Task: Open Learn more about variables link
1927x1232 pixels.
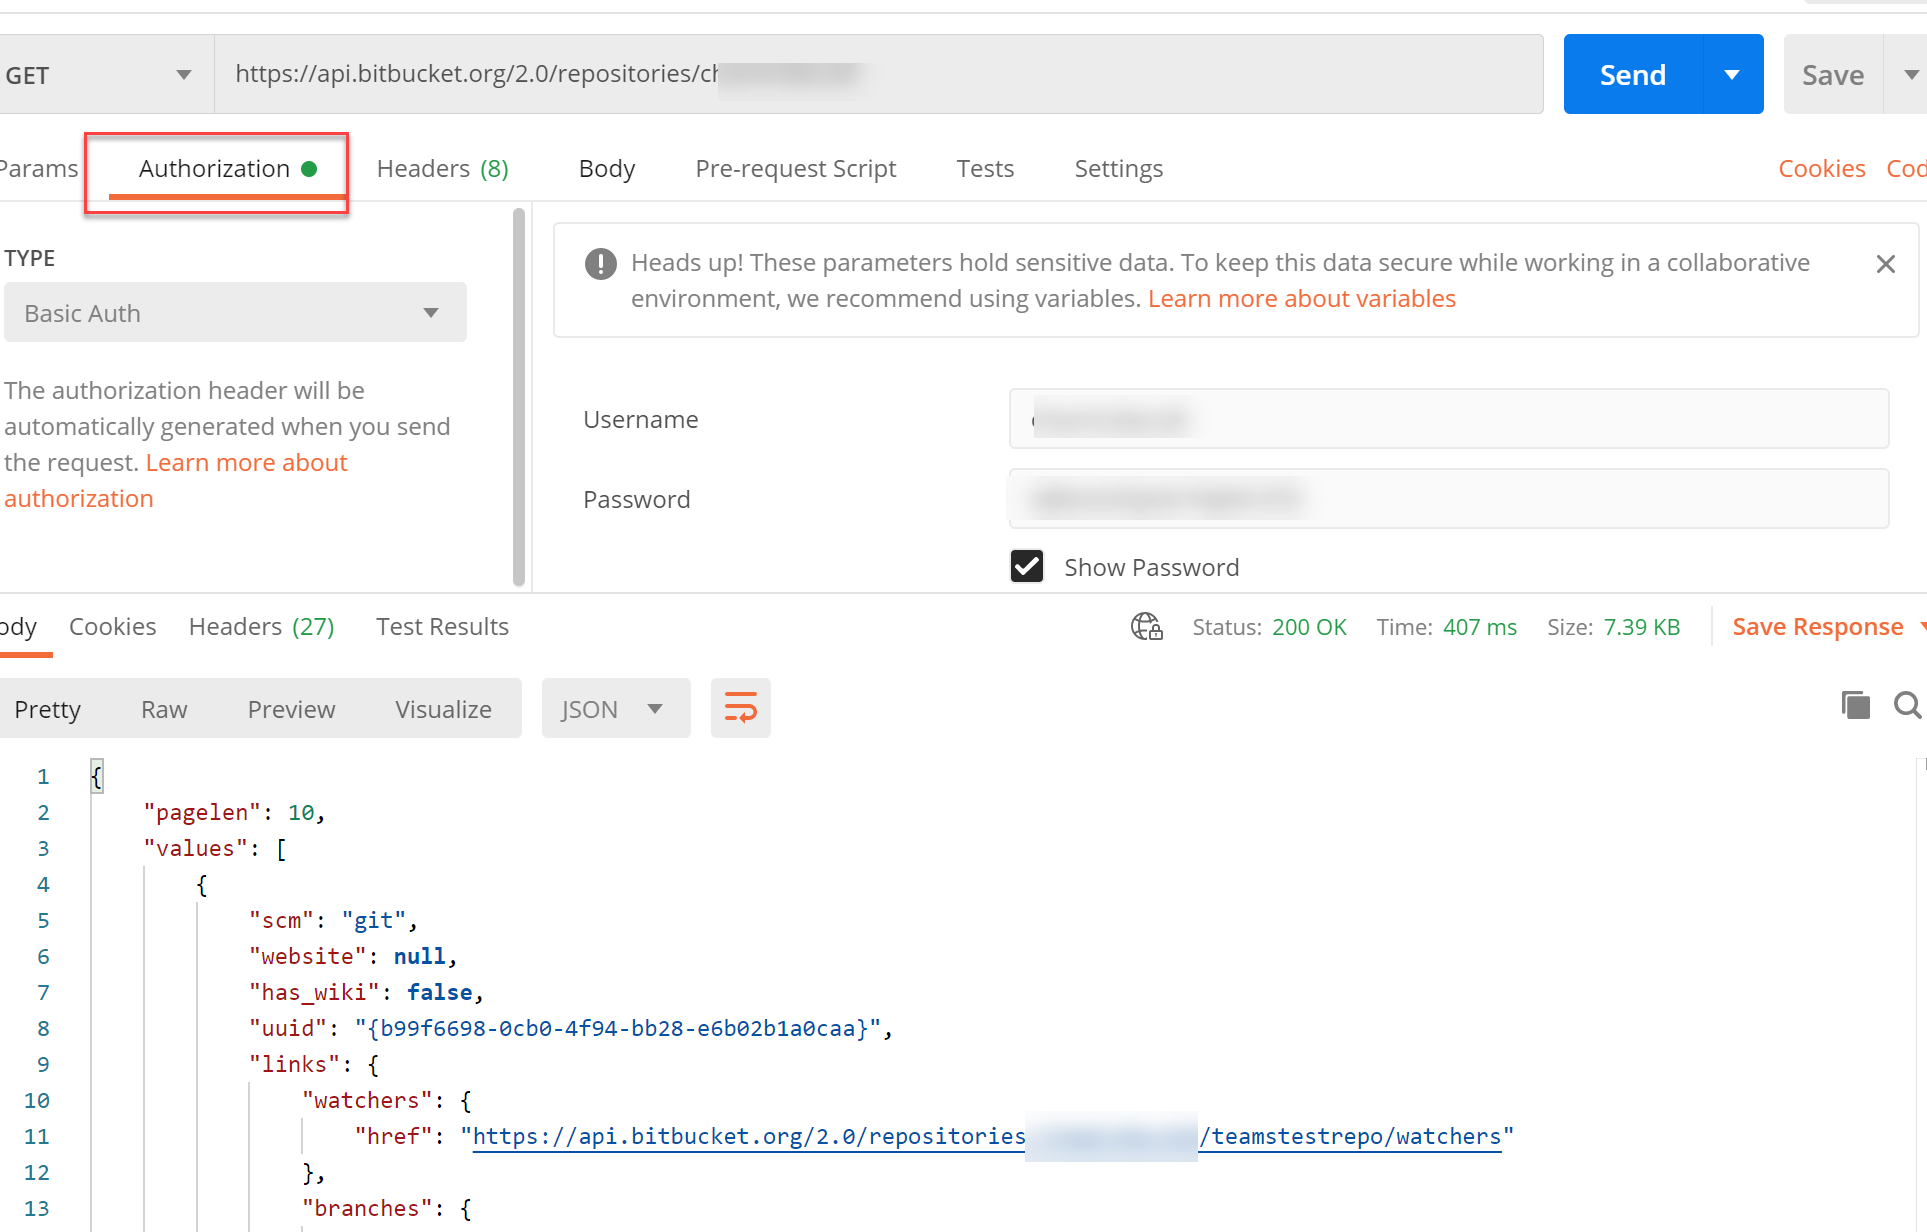Action: coord(1301,299)
